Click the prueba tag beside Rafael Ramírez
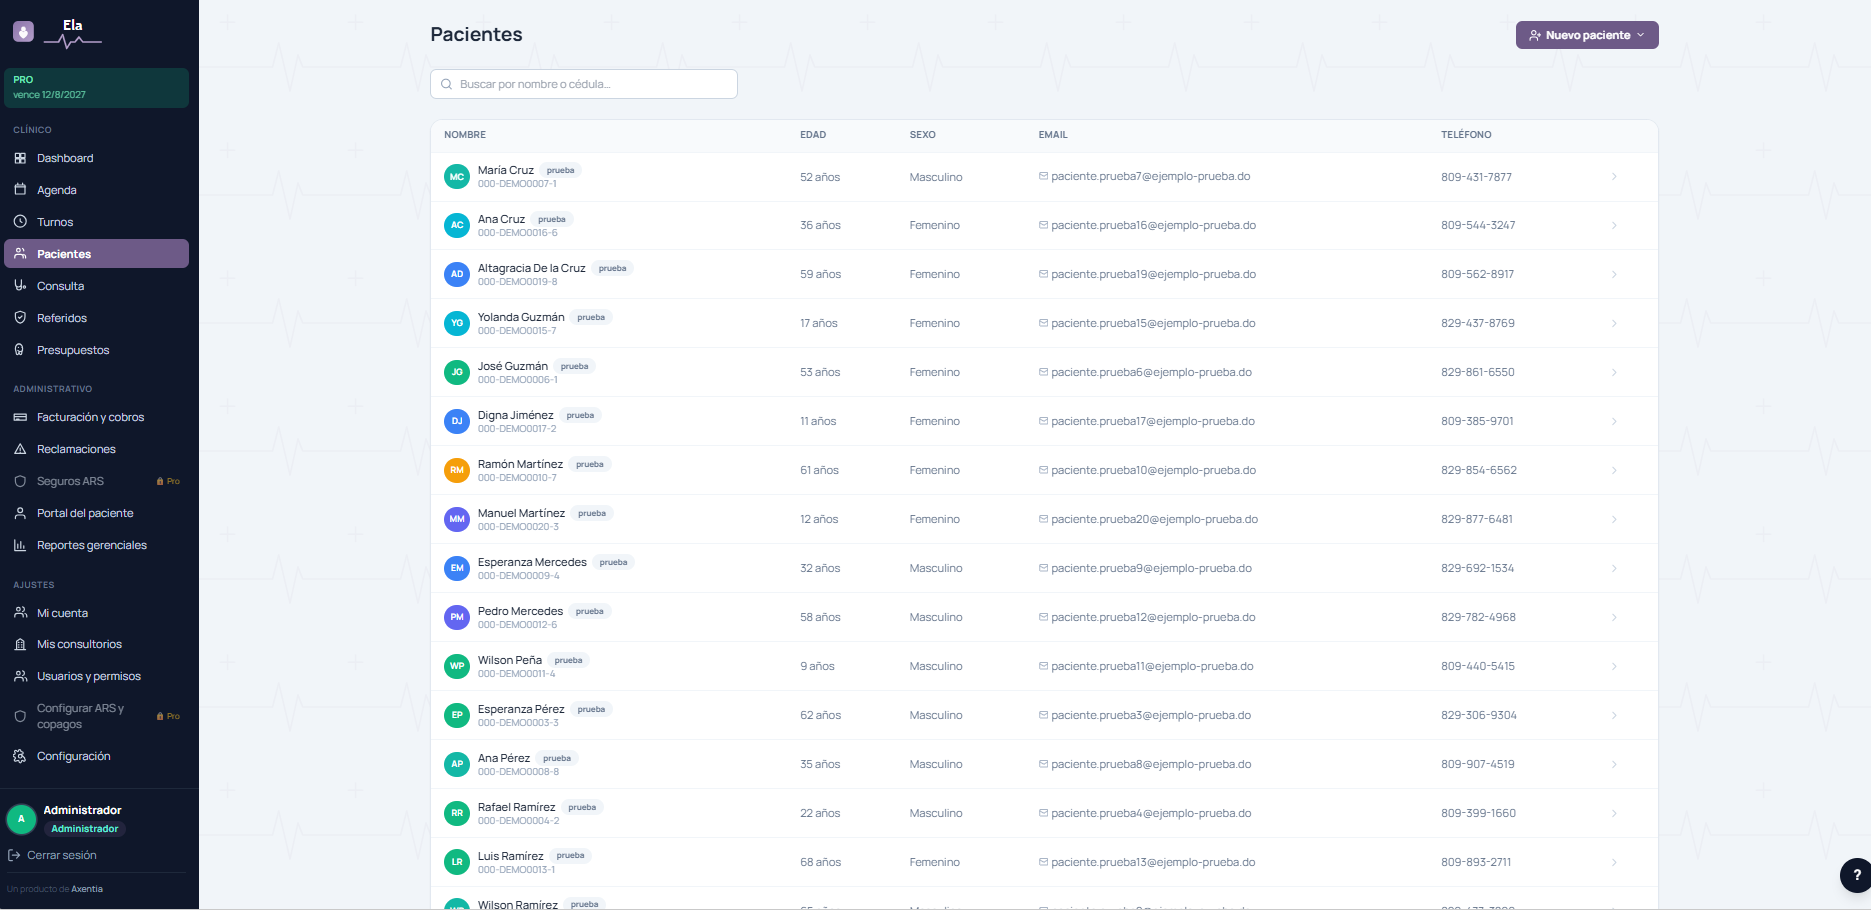 [x=582, y=807]
